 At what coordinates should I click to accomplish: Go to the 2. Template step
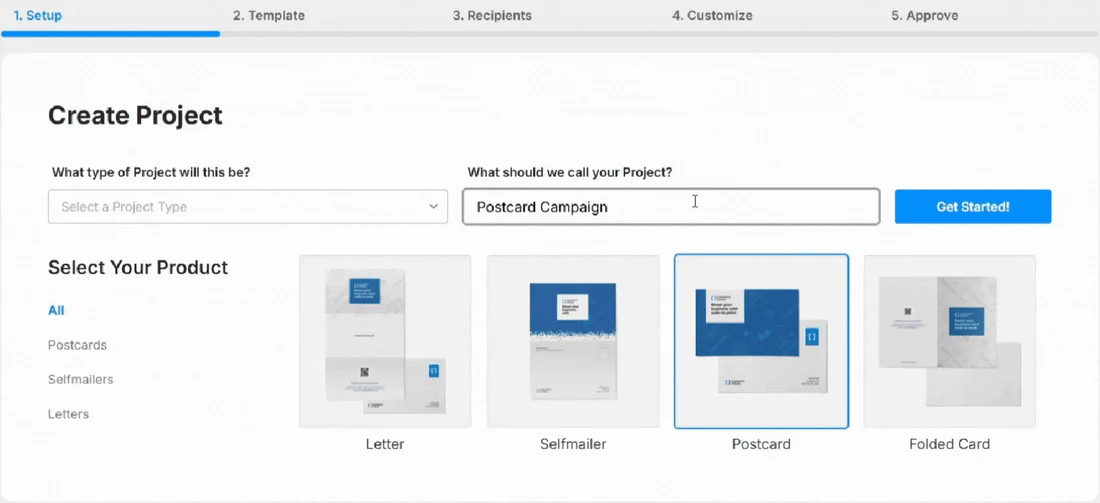(x=269, y=15)
